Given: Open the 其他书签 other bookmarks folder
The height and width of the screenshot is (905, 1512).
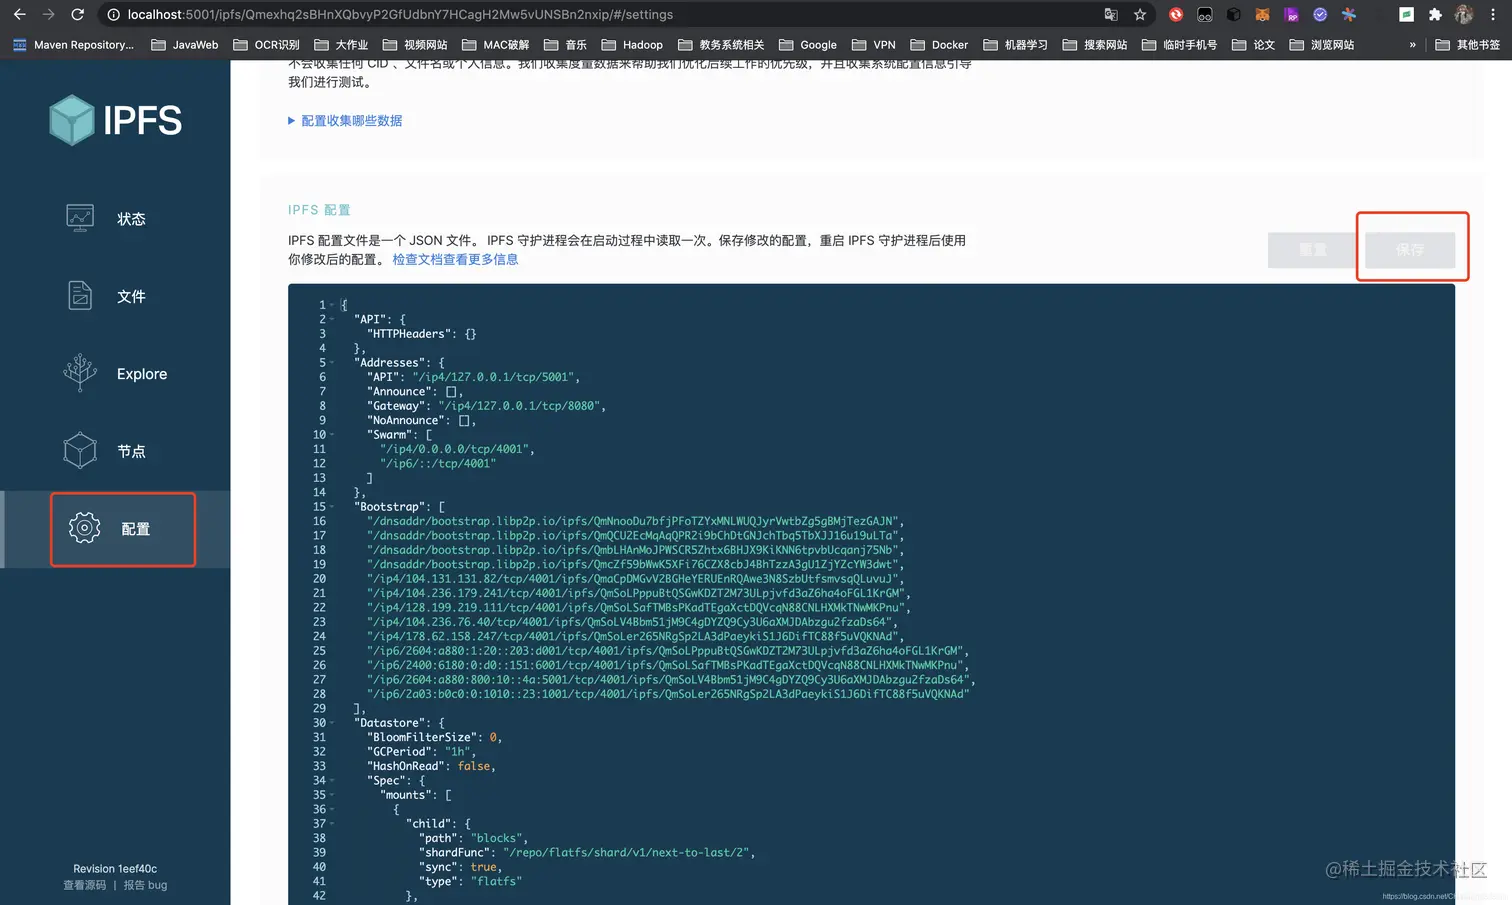Looking at the screenshot, I should point(1468,44).
